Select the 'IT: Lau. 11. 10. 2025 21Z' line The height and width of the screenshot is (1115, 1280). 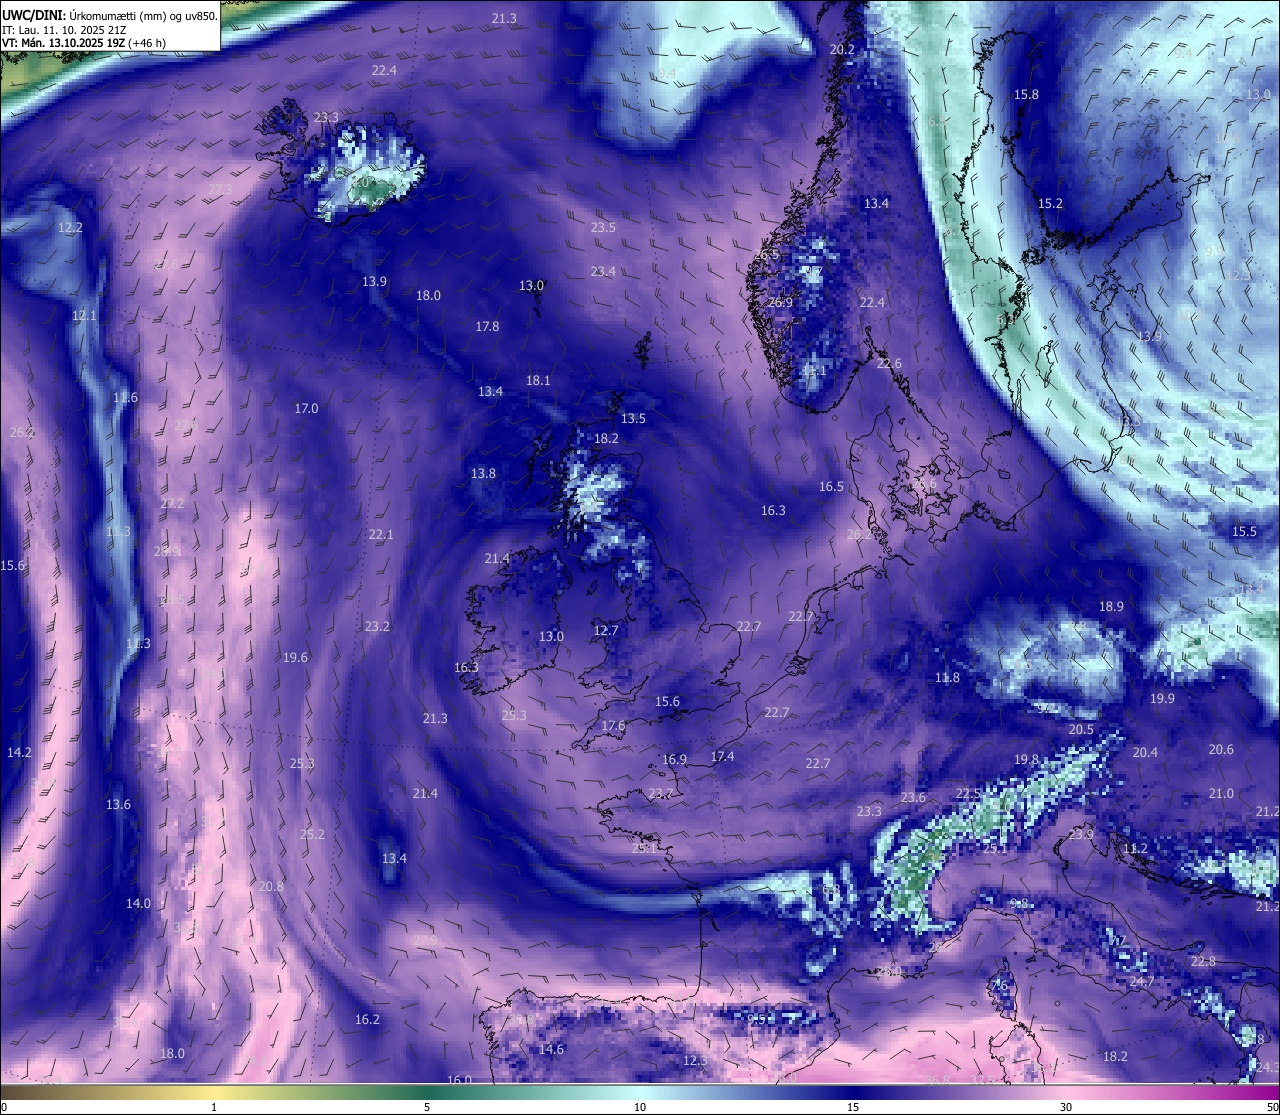tap(64, 30)
